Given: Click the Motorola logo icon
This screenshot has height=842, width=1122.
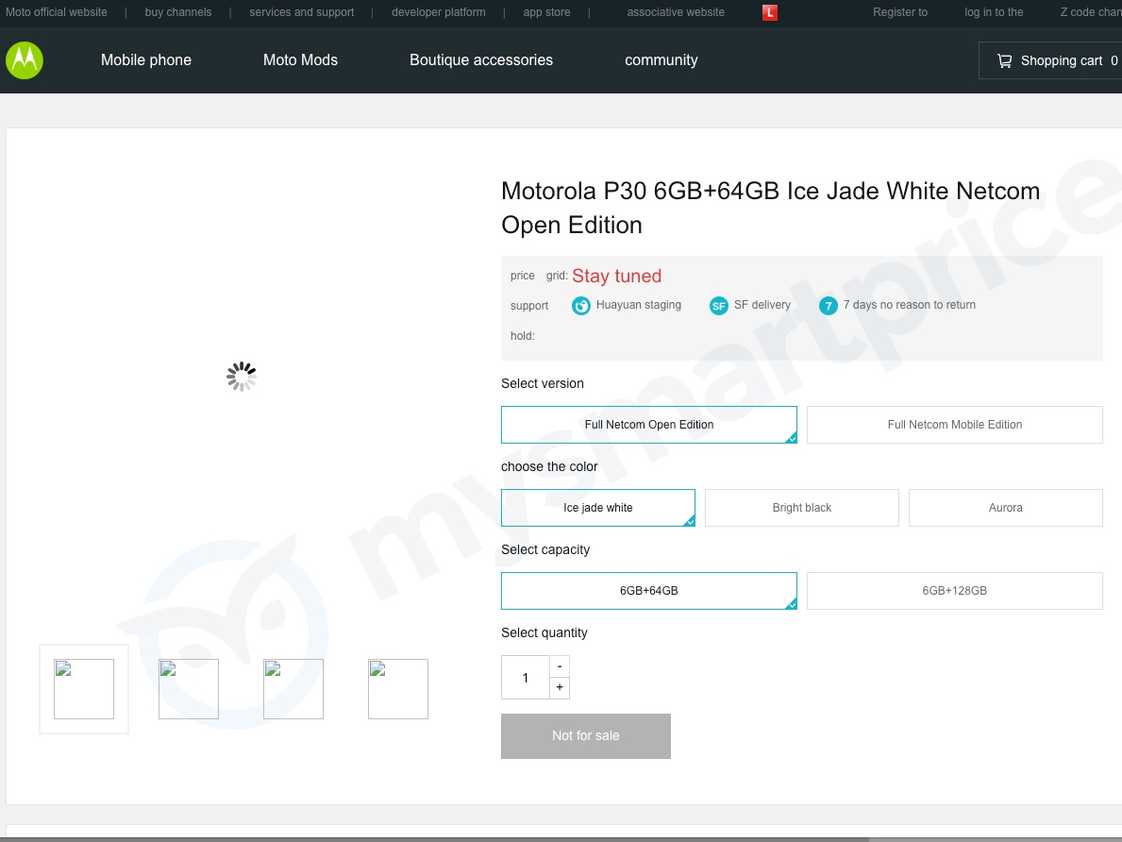Looking at the screenshot, I should click(24, 60).
